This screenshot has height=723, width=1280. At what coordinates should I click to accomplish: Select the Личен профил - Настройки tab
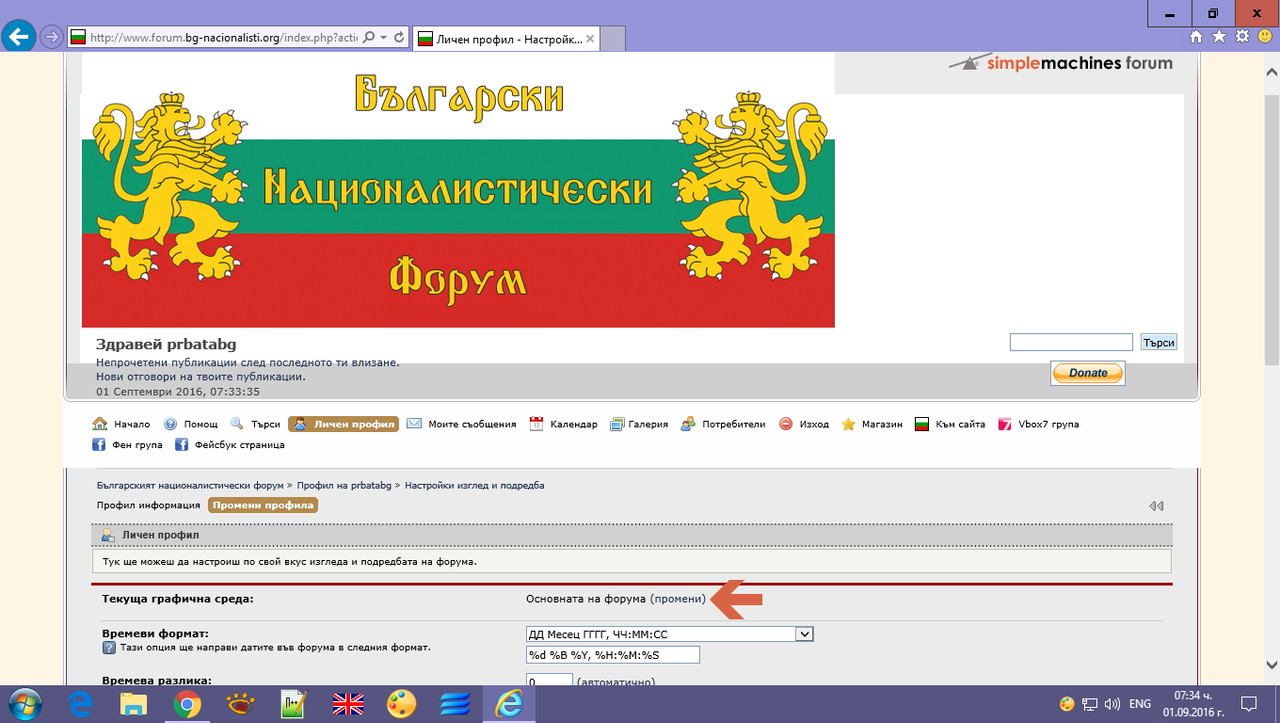(x=506, y=39)
